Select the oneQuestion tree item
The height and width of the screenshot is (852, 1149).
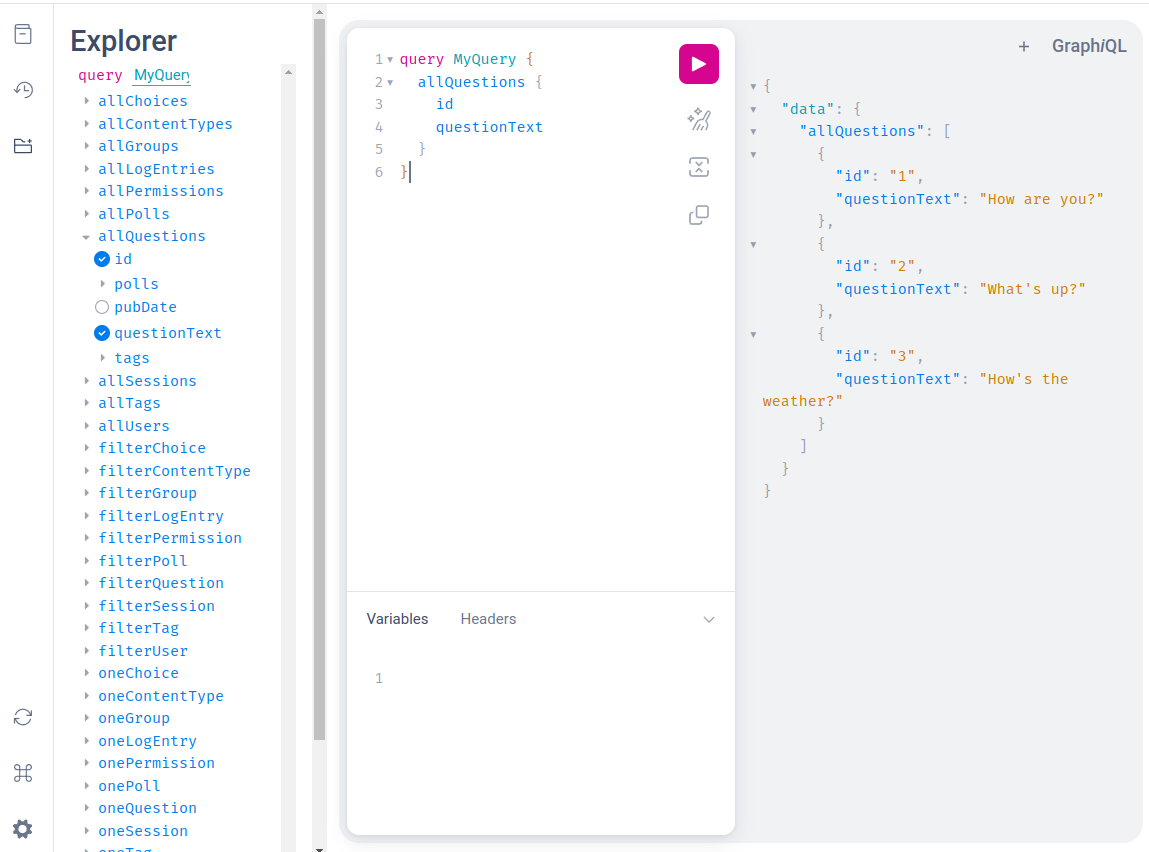[x=147, y=808]
